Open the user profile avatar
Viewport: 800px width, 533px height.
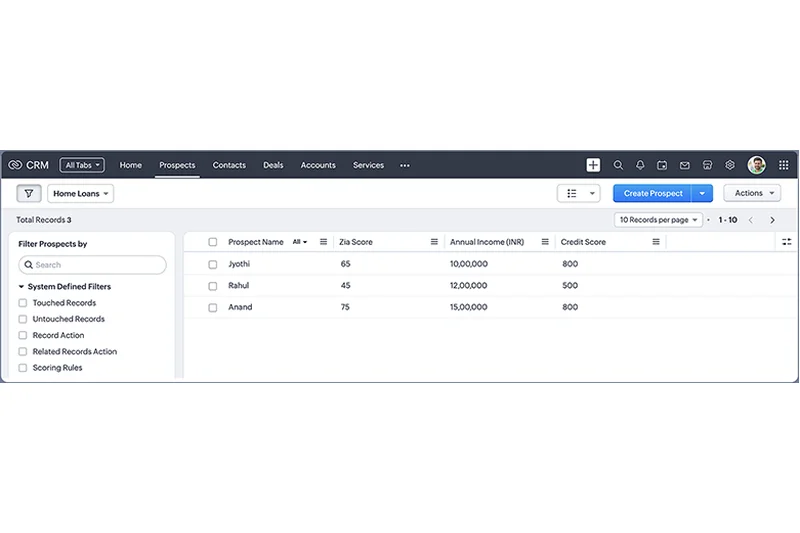pyautogui.click(x=756, y=165)
